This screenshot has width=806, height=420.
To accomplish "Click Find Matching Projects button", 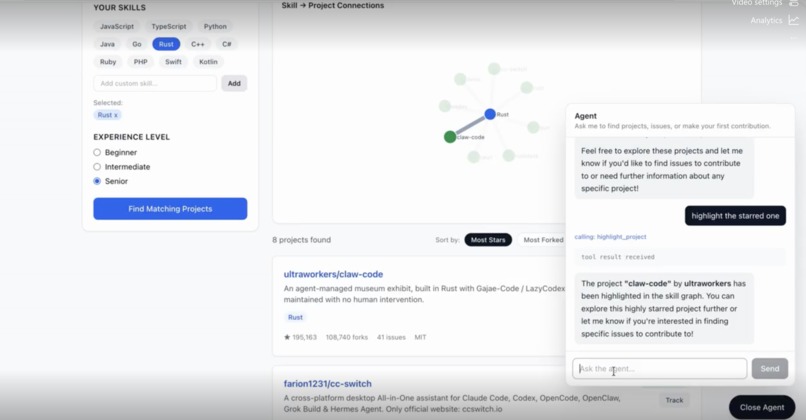I will point(170,209).
